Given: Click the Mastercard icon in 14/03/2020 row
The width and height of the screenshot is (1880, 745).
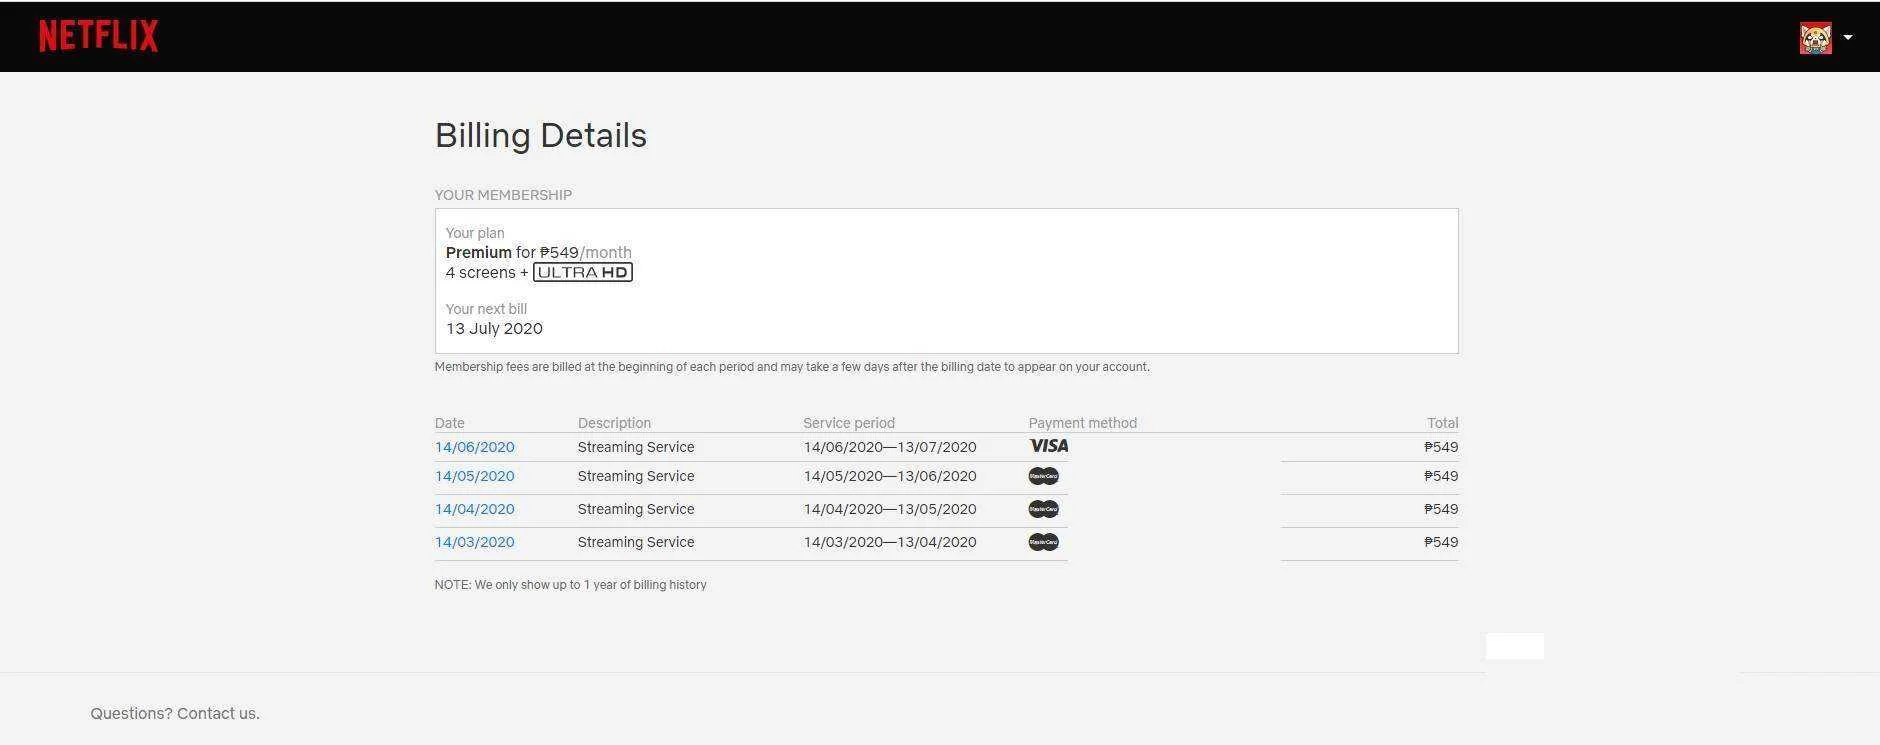Looking at the screenshot, I should click(1043, 542).
